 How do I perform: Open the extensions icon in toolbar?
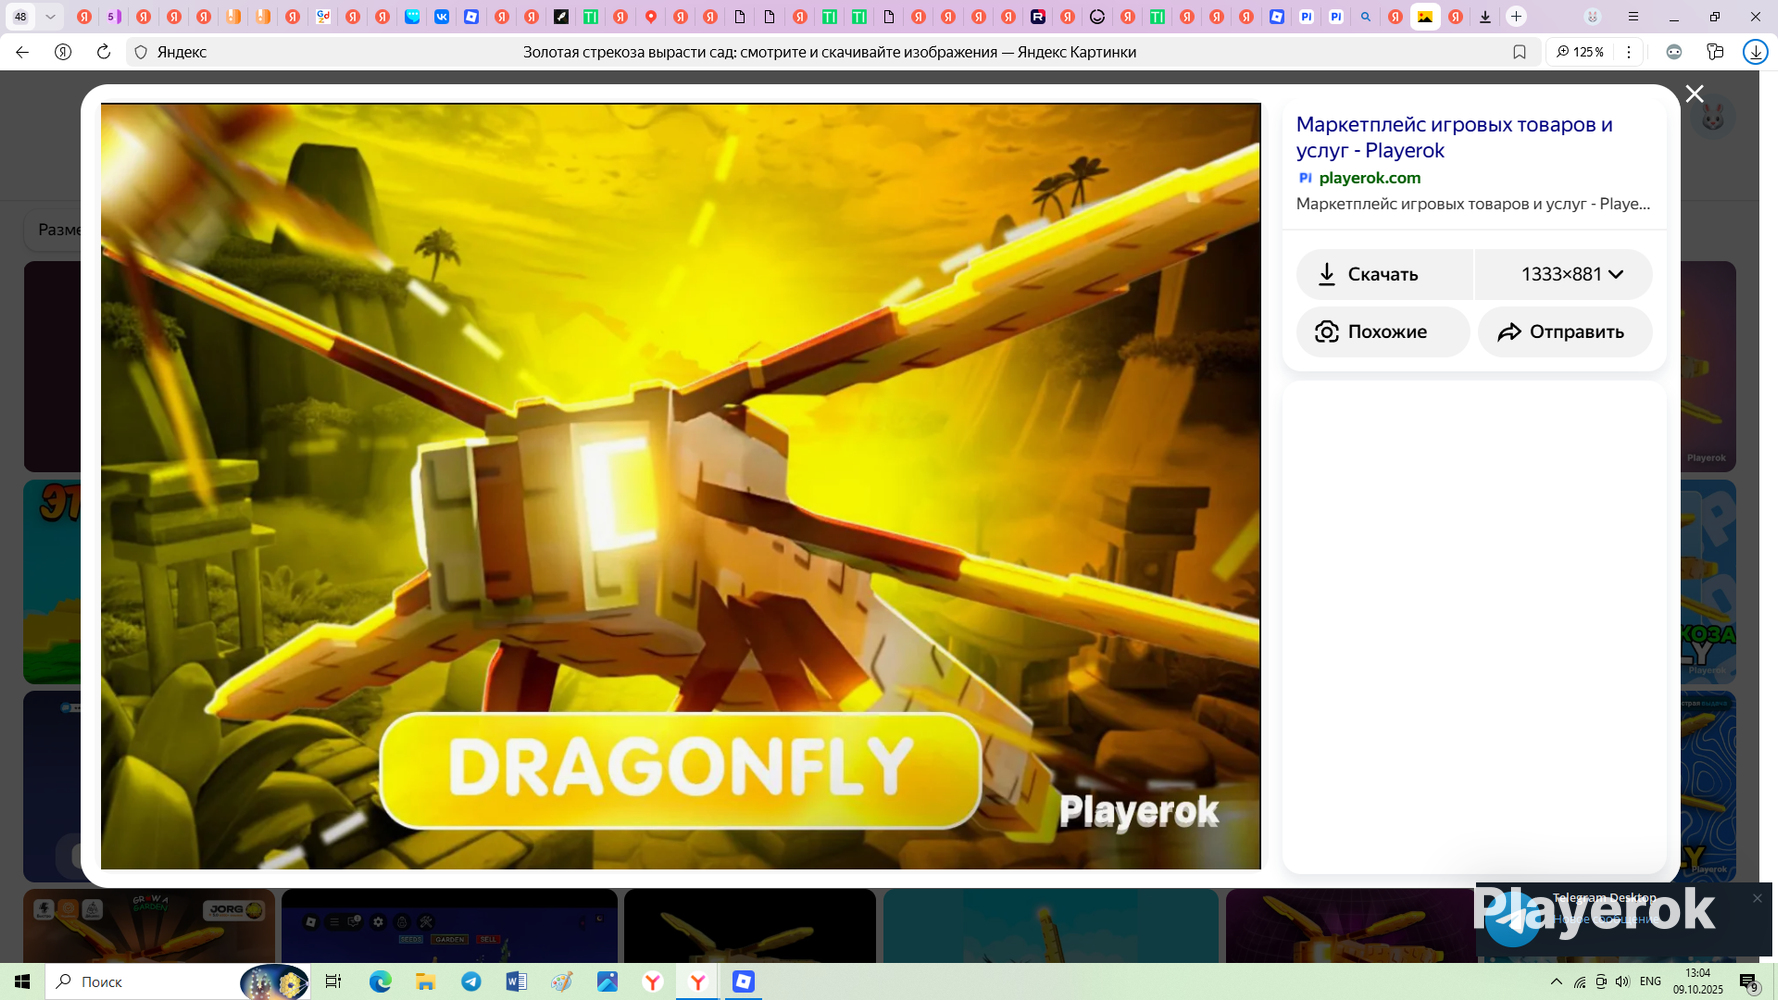(1715, 52)
